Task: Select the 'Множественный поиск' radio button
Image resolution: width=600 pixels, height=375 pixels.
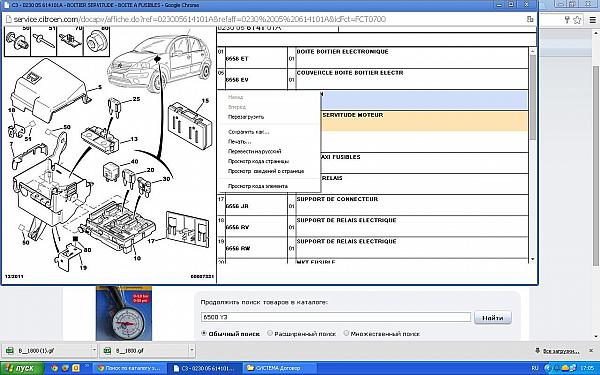Action: coord(346,333)
